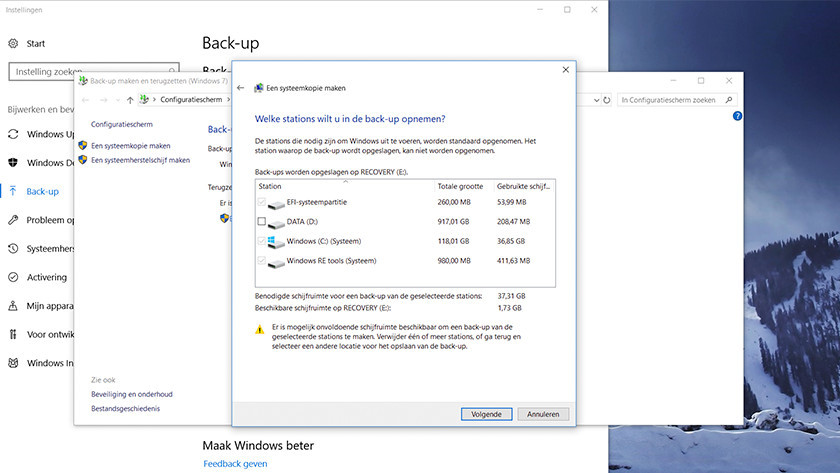Click the Windows (C:) drive icon
This screenshot has width=840, height=473.
click(x=276, y=241)
